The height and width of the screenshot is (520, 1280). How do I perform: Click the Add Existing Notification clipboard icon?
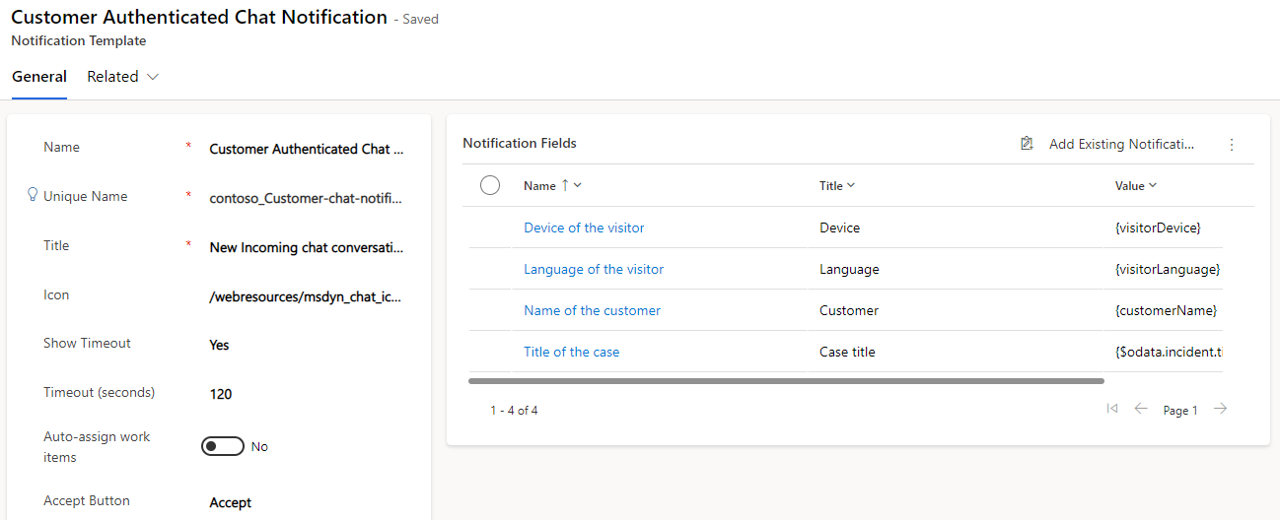1026,144
